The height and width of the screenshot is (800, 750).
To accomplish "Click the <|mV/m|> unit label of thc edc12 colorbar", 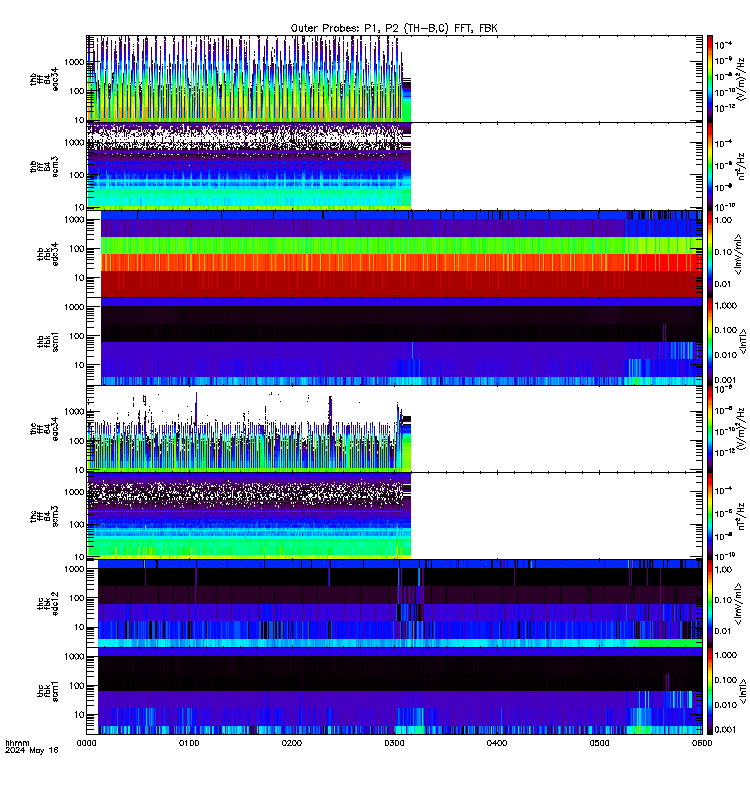I will tap(739, 604).
